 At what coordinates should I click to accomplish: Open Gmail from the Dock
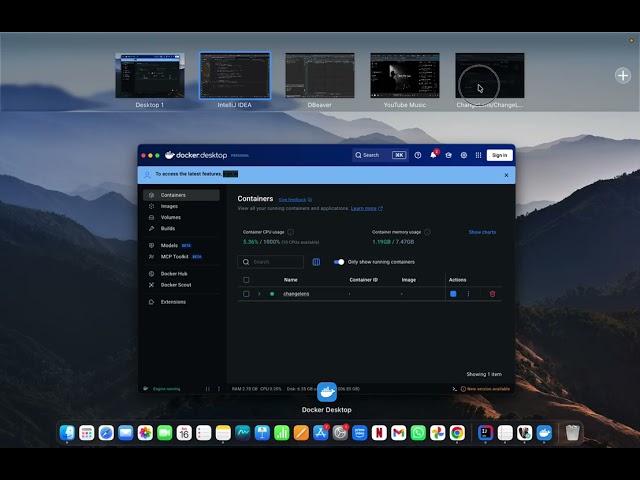[x=398, y=433]
